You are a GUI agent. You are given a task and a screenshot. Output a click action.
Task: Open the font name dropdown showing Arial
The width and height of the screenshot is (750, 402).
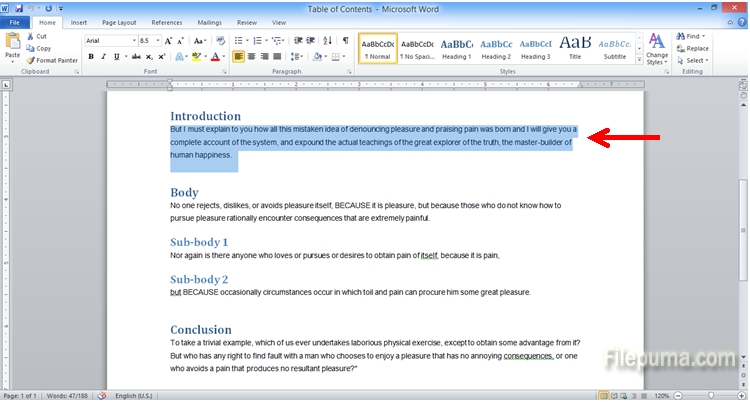pos(109,40)
